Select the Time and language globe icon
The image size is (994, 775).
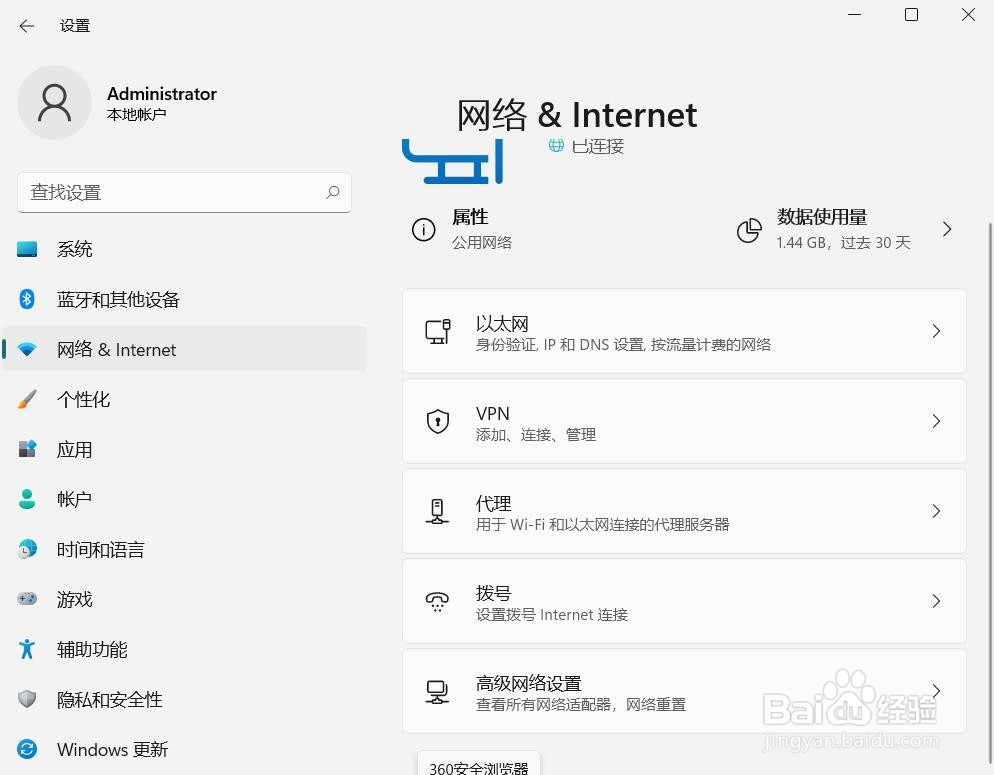27,549
